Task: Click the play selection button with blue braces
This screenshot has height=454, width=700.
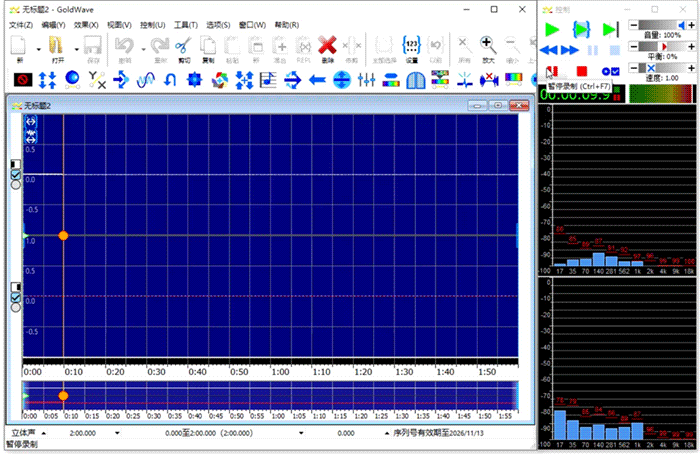Action: point(581,30)
